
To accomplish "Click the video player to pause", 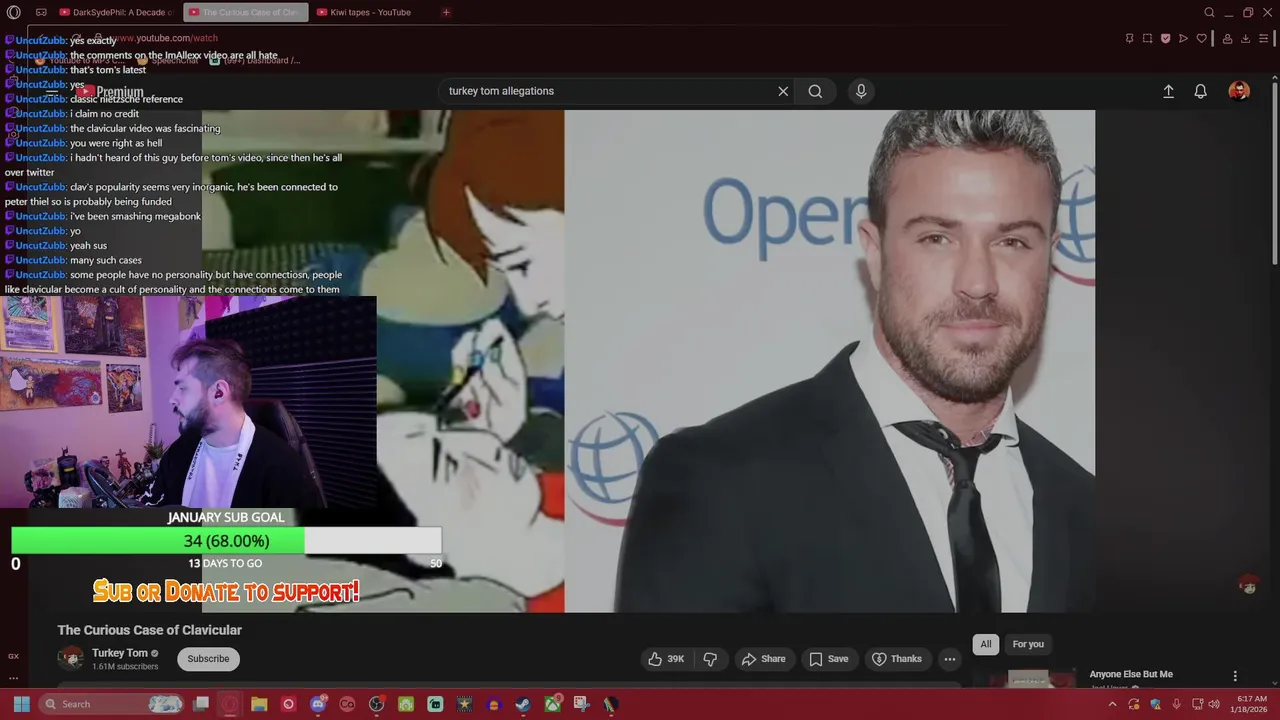I will [x=648, y=361].
